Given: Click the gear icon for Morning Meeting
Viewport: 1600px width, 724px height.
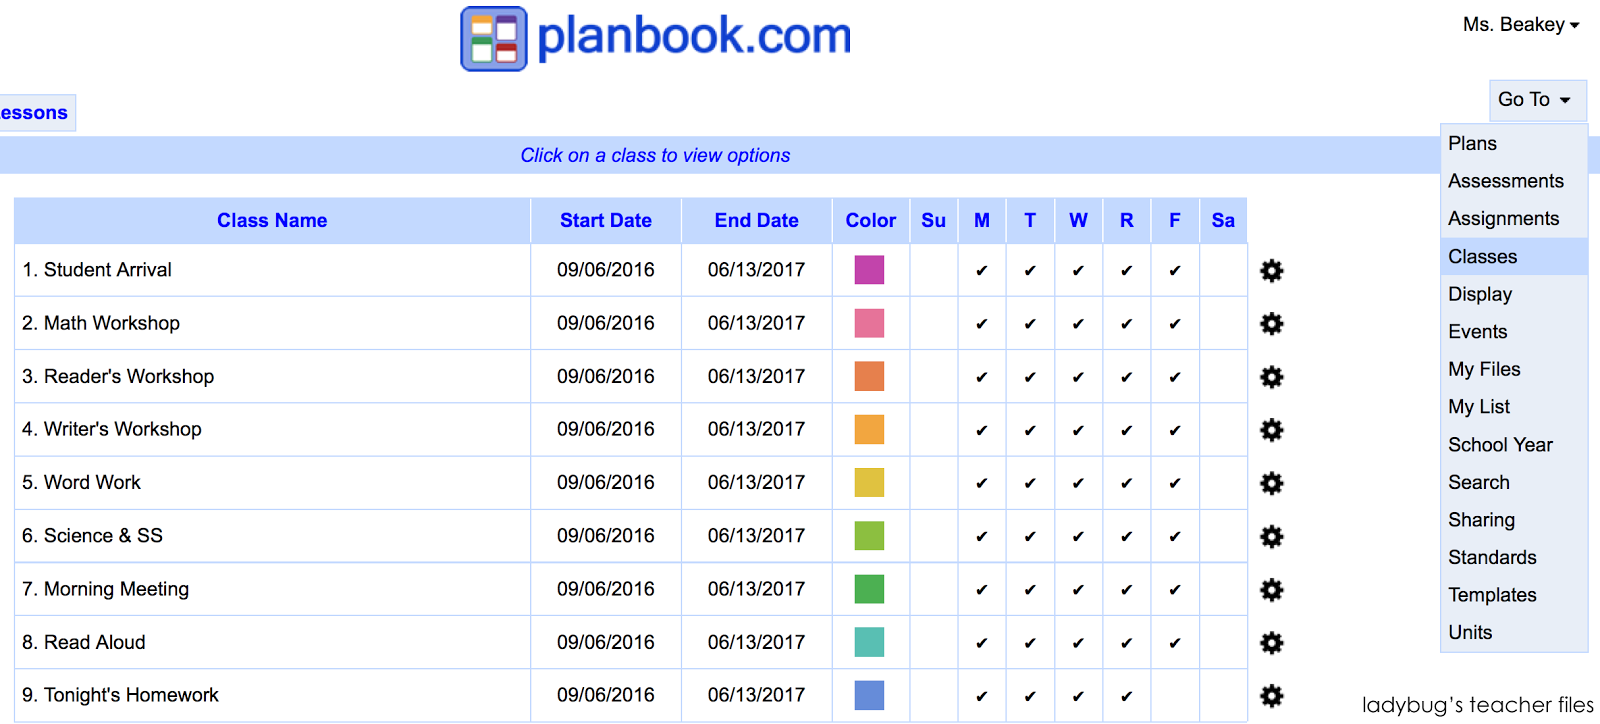Looking at the screenshot, I should pyautogui.click(x=1271, y=589).
